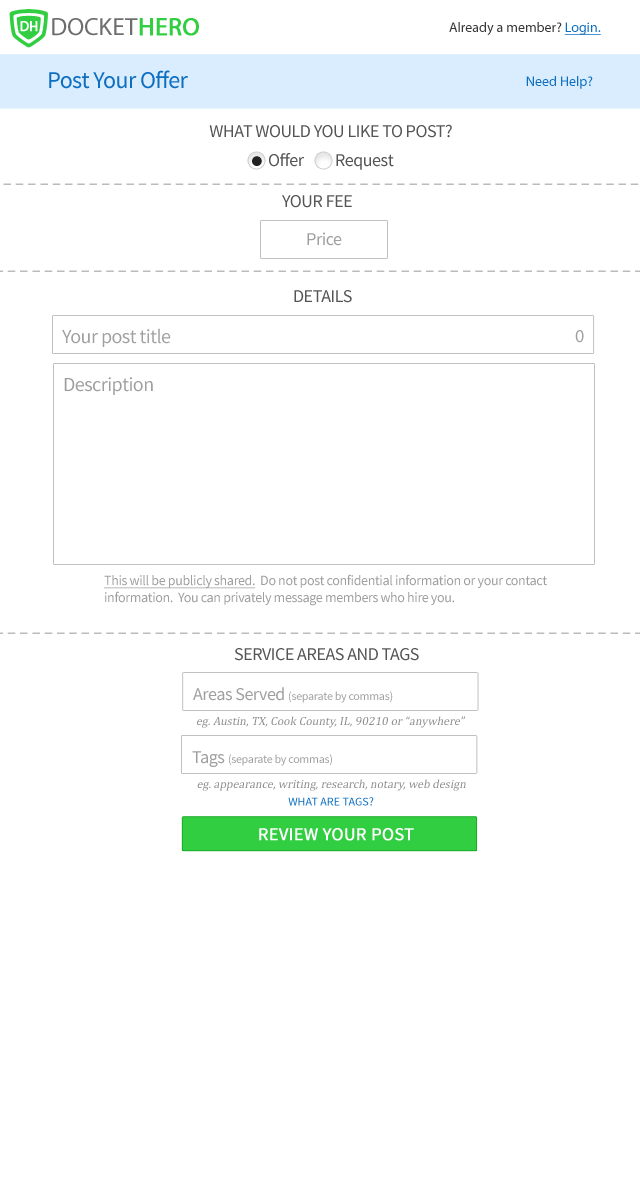The width and height of the screenshot is (640, 1200).
Task: Click the 'eg. Austin, TX' example hint text
Action: coord(331,721)
